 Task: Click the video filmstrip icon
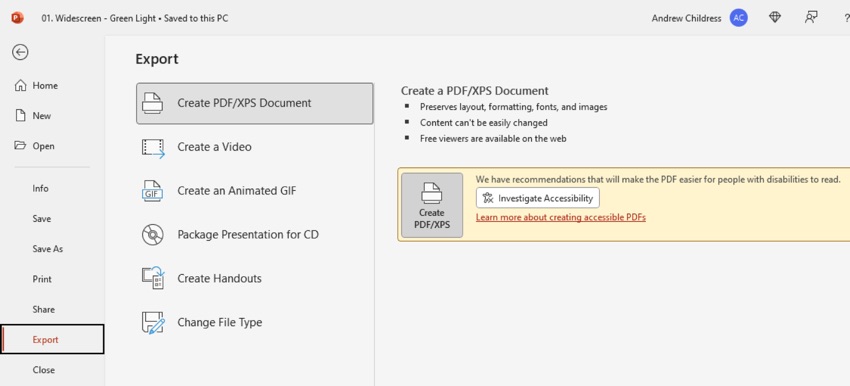(x=153, y=147)
